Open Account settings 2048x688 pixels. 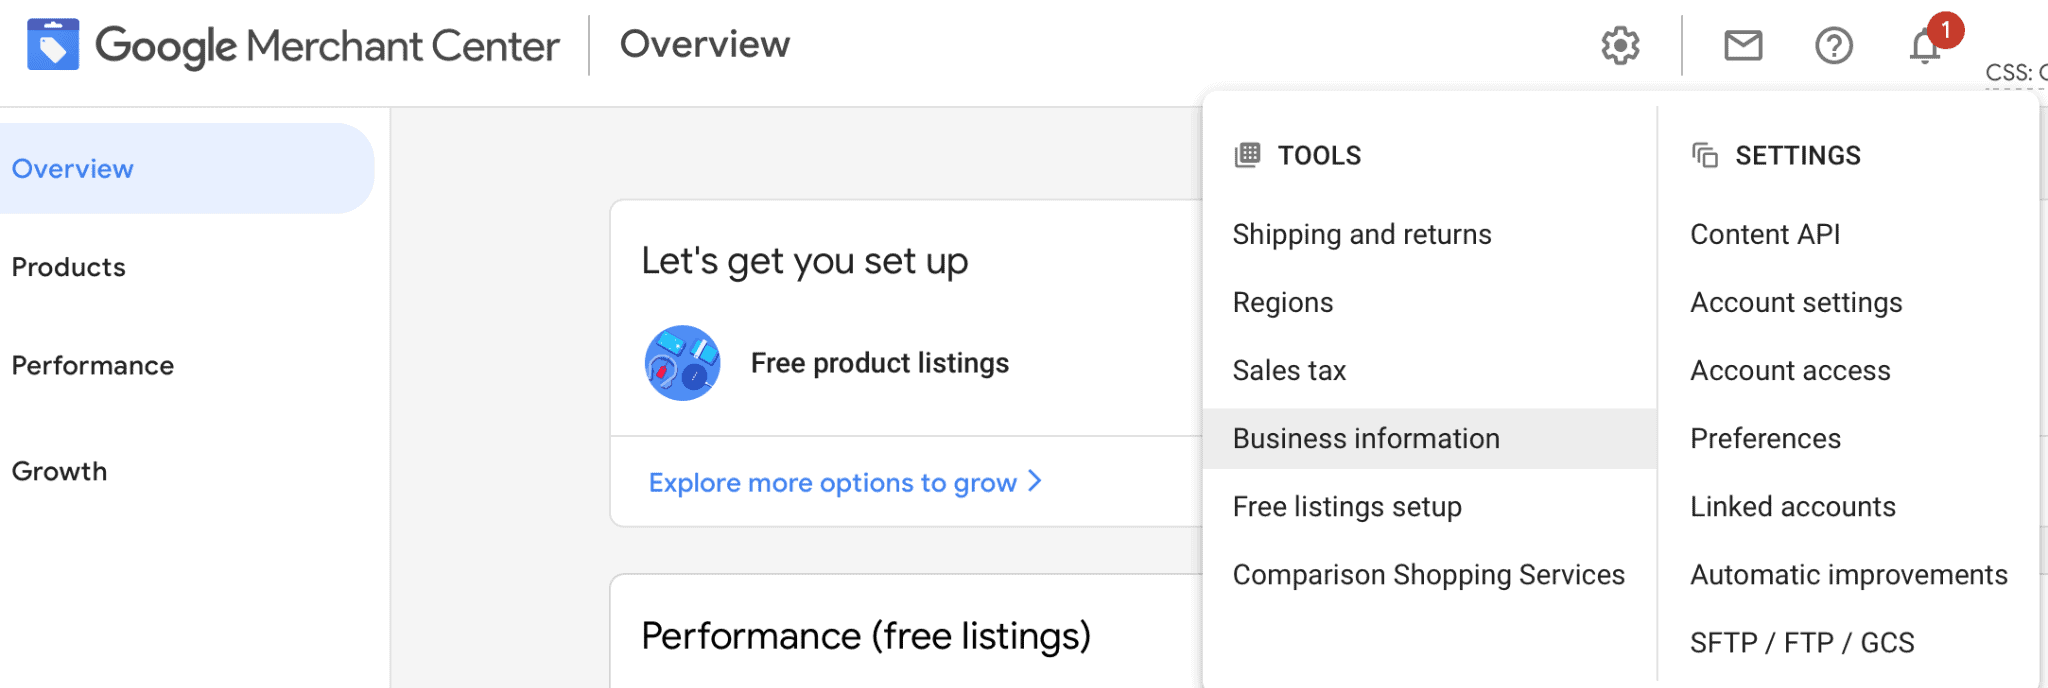click(x=1796, y=302)
